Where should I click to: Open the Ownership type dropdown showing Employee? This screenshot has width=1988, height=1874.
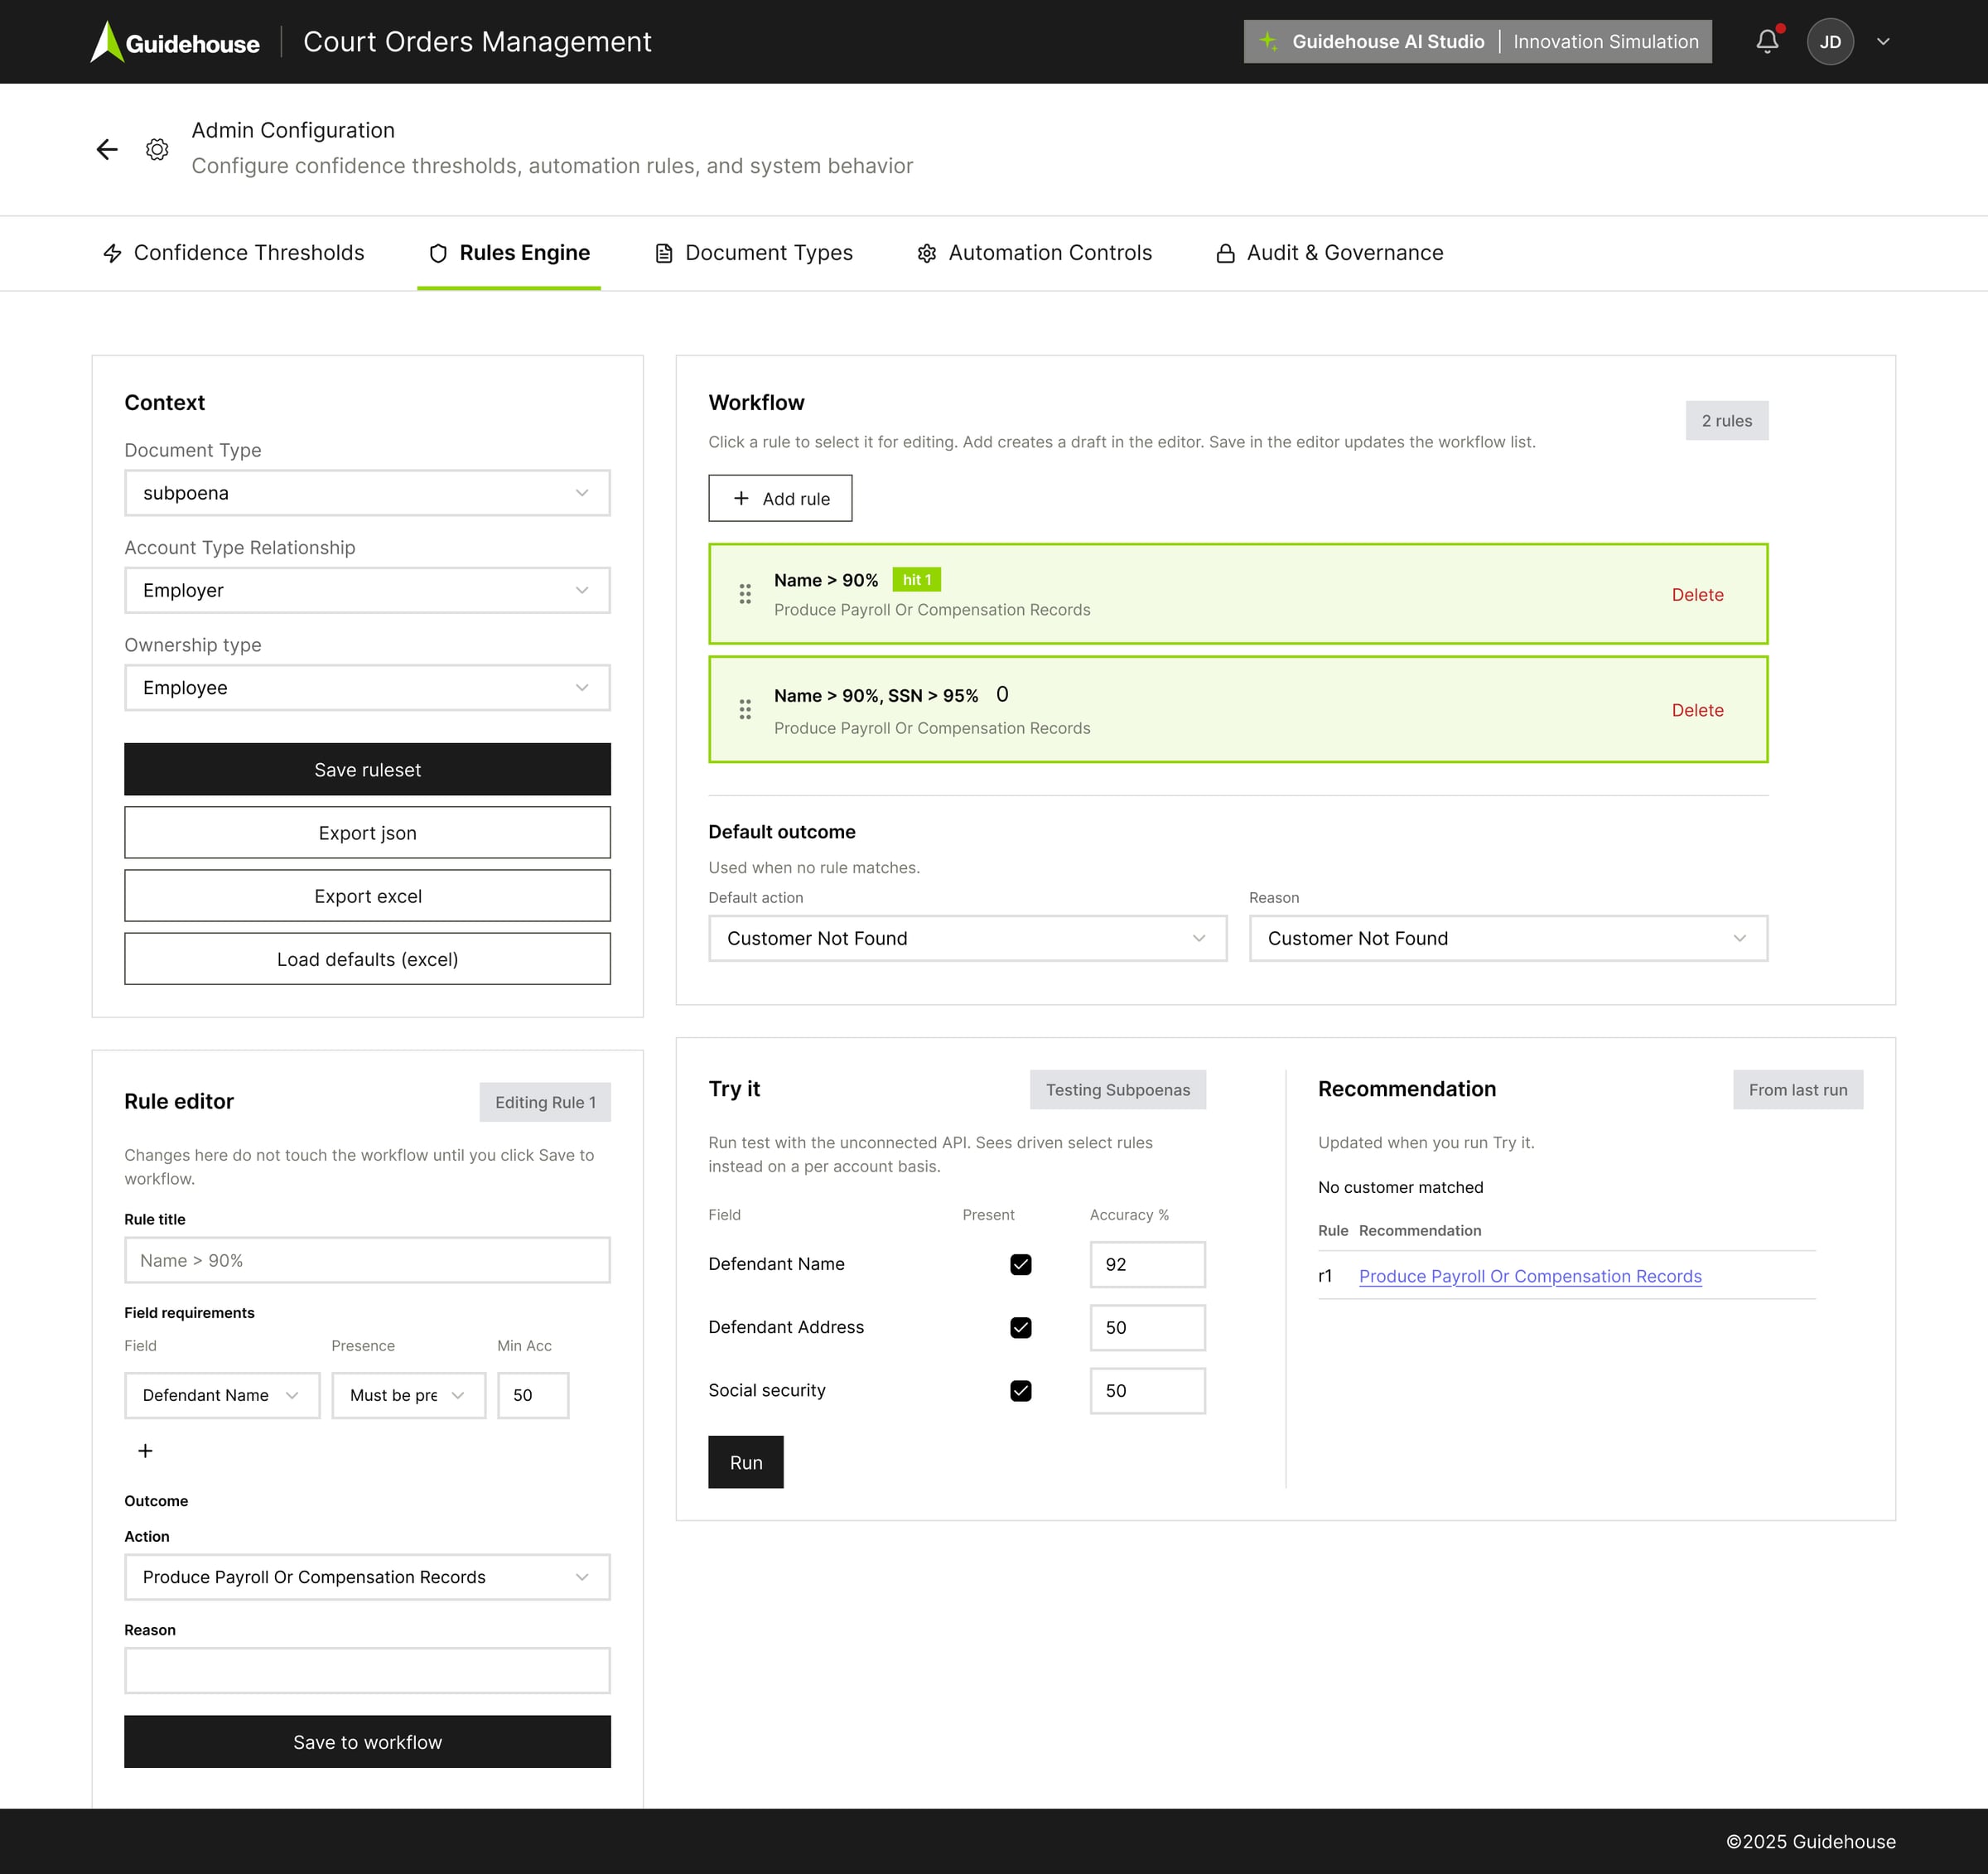point(367,687)
